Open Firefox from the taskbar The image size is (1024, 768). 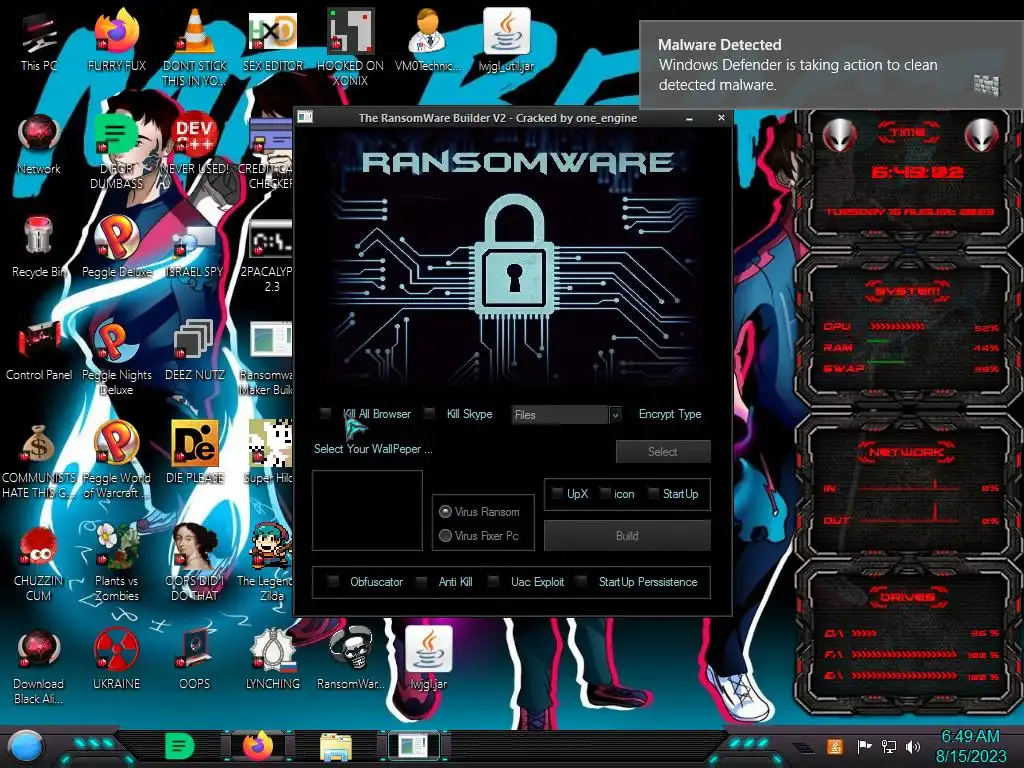(258, 746)
